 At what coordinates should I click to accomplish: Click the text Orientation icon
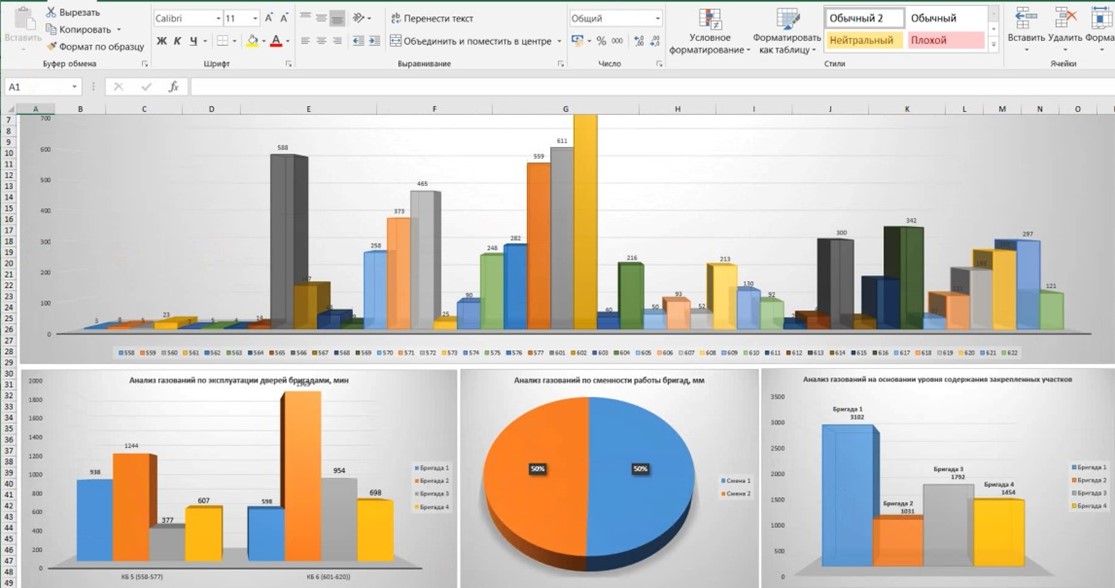tap(358, 18)
